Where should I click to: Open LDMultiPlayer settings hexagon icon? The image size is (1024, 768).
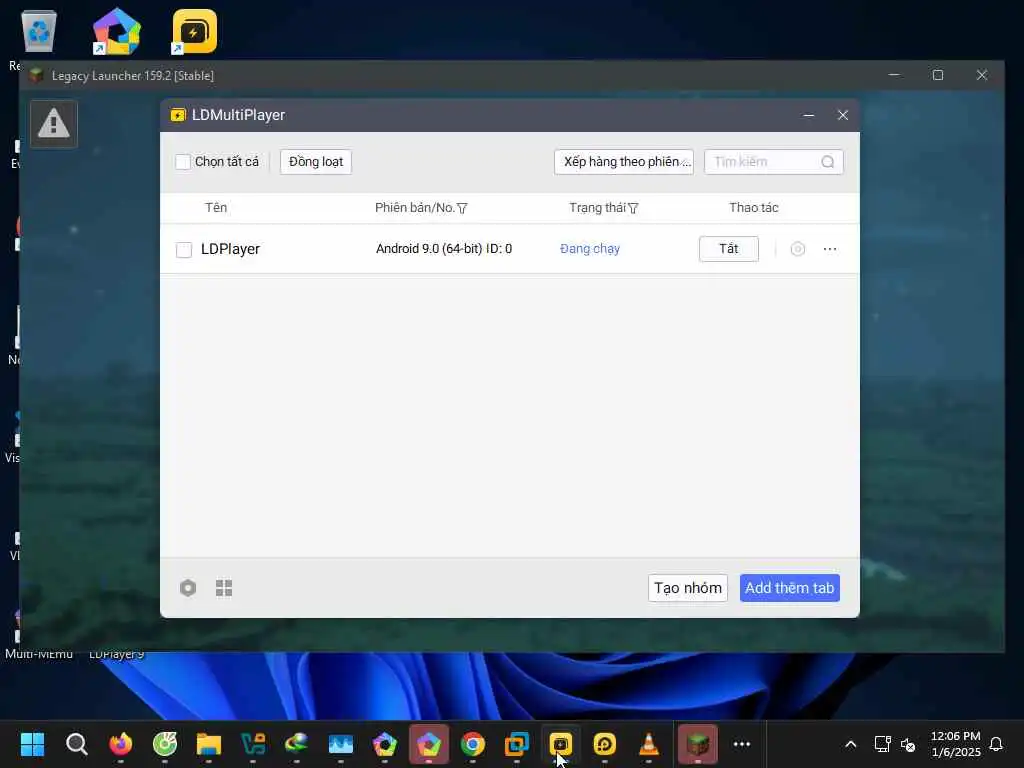(188, 588)
